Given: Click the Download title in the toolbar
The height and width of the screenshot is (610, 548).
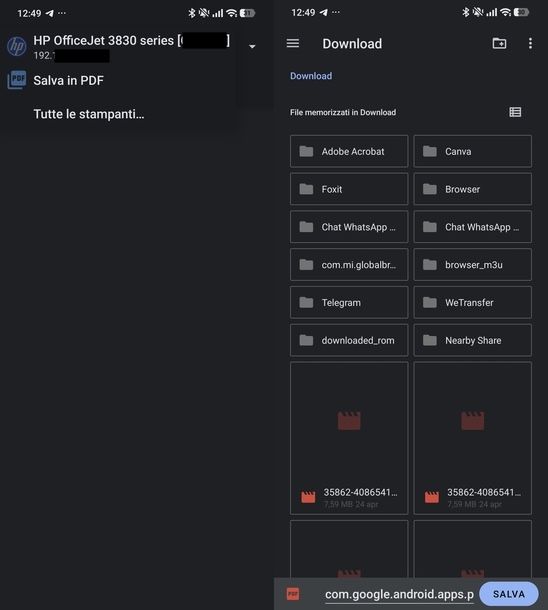Looking at the screenshot, I should coord(352,44).
